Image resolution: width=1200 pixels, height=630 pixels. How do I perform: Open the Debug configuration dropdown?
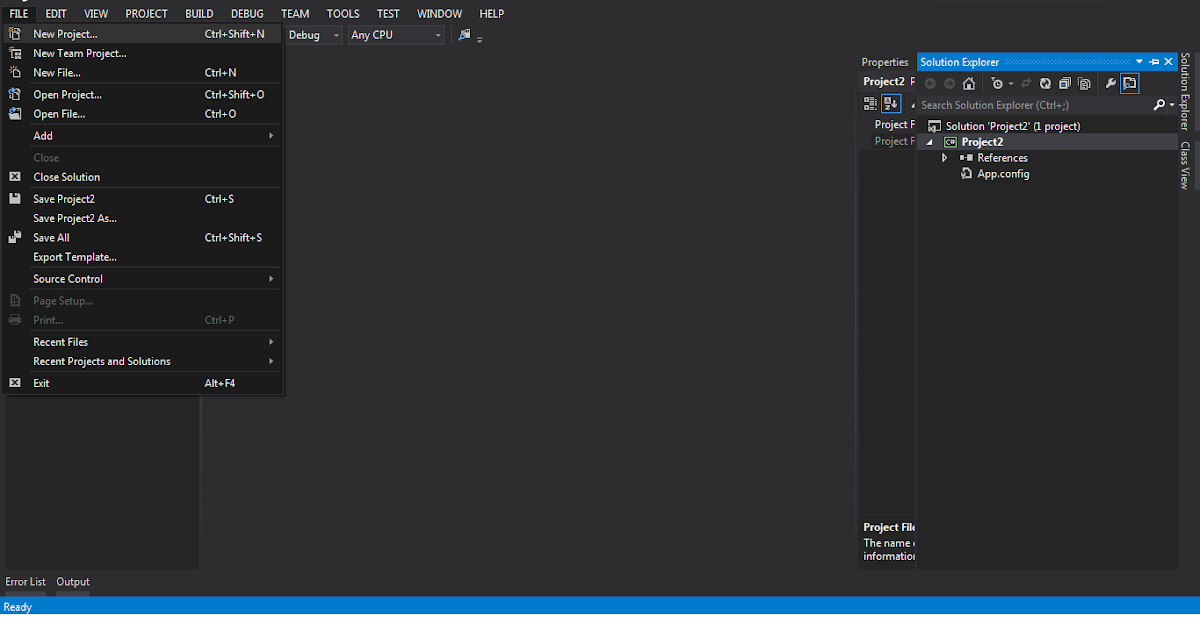tap(336, 34)
